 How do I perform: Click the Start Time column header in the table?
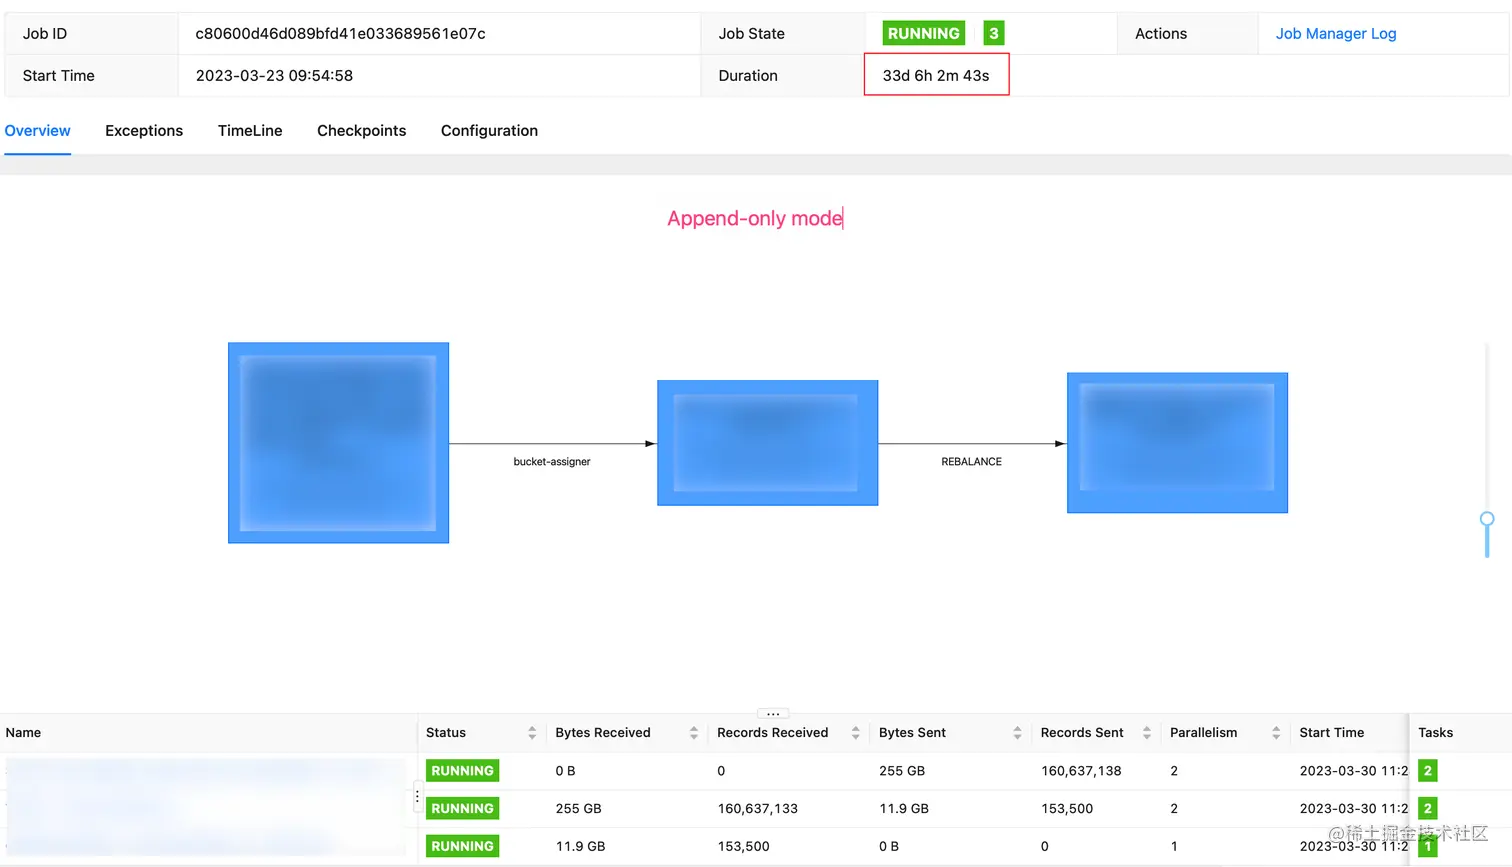pos(1332,733)
